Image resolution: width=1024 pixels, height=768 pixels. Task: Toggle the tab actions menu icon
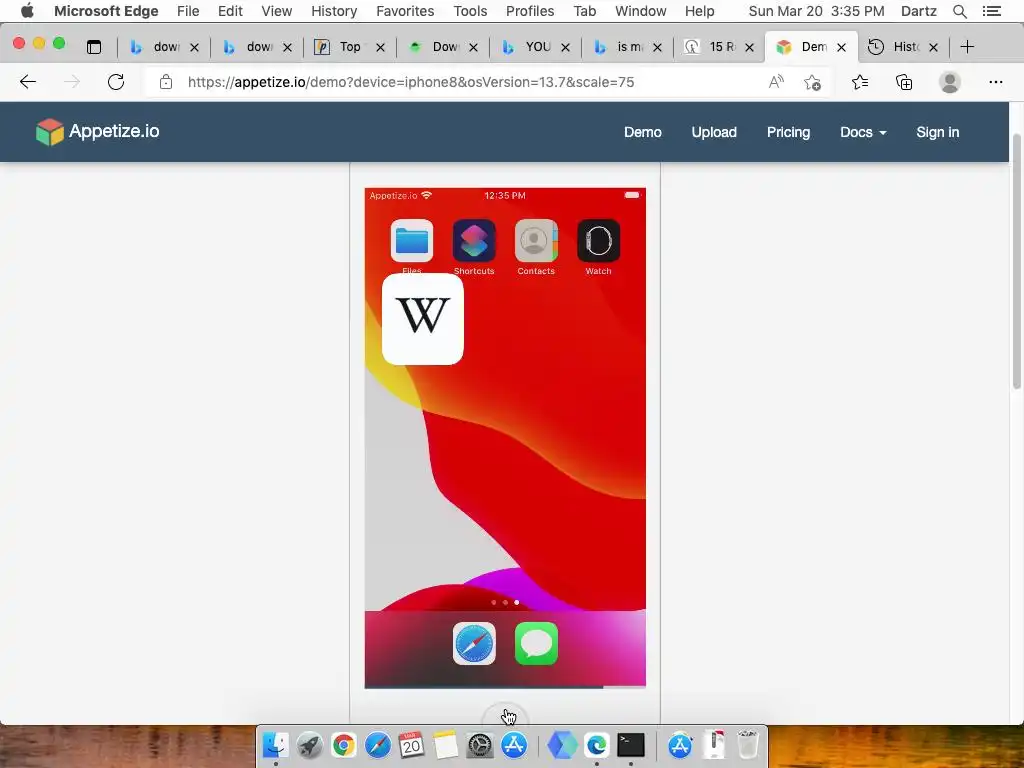point(94,47)
